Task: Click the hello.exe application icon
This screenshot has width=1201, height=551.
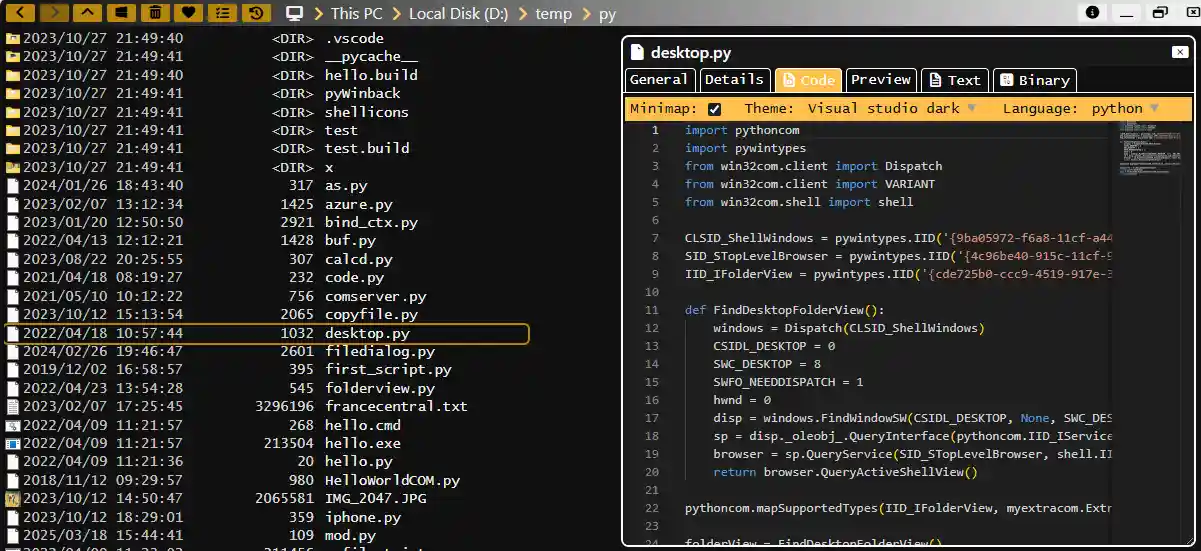Action: (x=13, y=443)
